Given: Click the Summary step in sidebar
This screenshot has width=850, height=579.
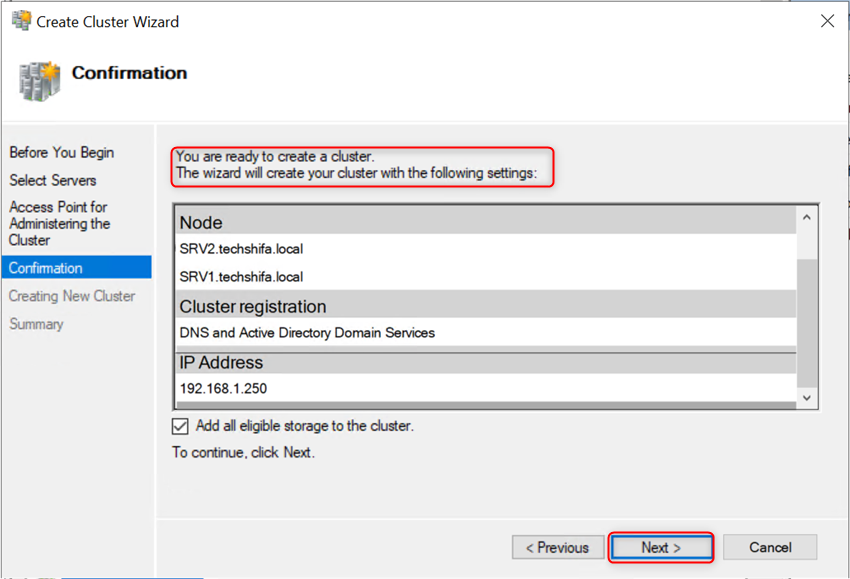Looking at the screenshot, I should (36, 324).
